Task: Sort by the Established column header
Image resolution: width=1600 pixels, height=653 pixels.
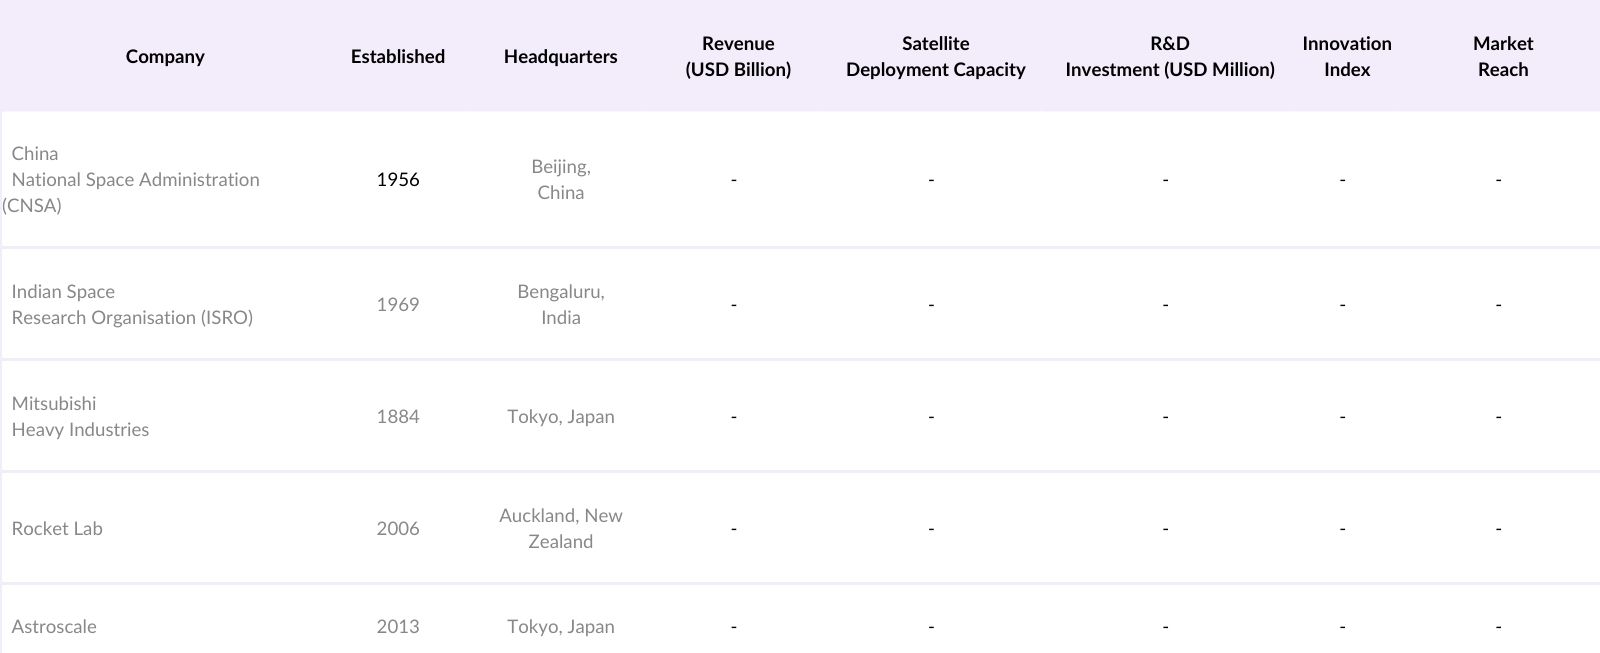Action: (x=397, y=57)
